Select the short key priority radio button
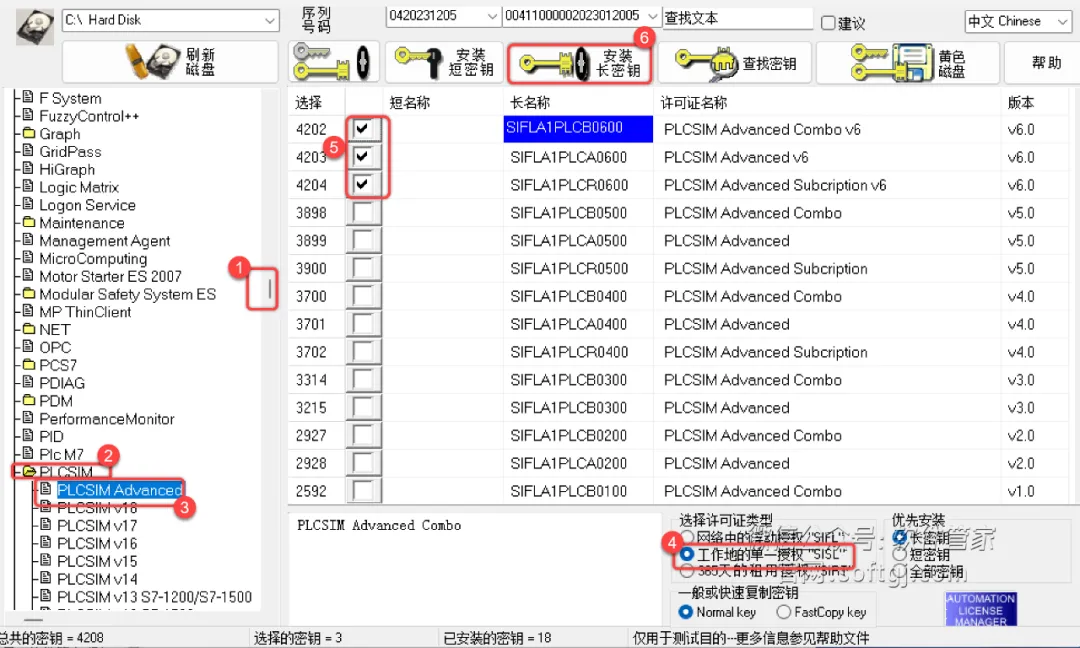The width and height of the screenshot is (1080, 648). [x=900, y=554]
